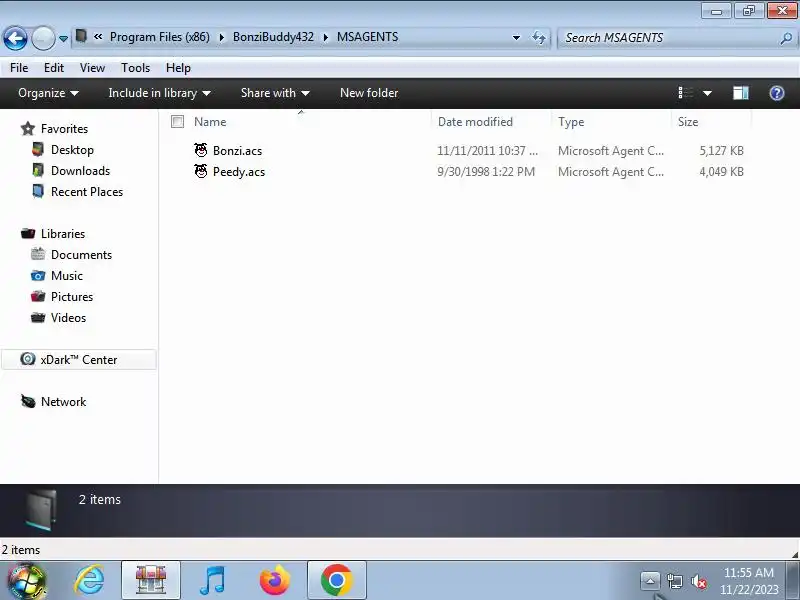Click the network tray icon

[674, 581]
